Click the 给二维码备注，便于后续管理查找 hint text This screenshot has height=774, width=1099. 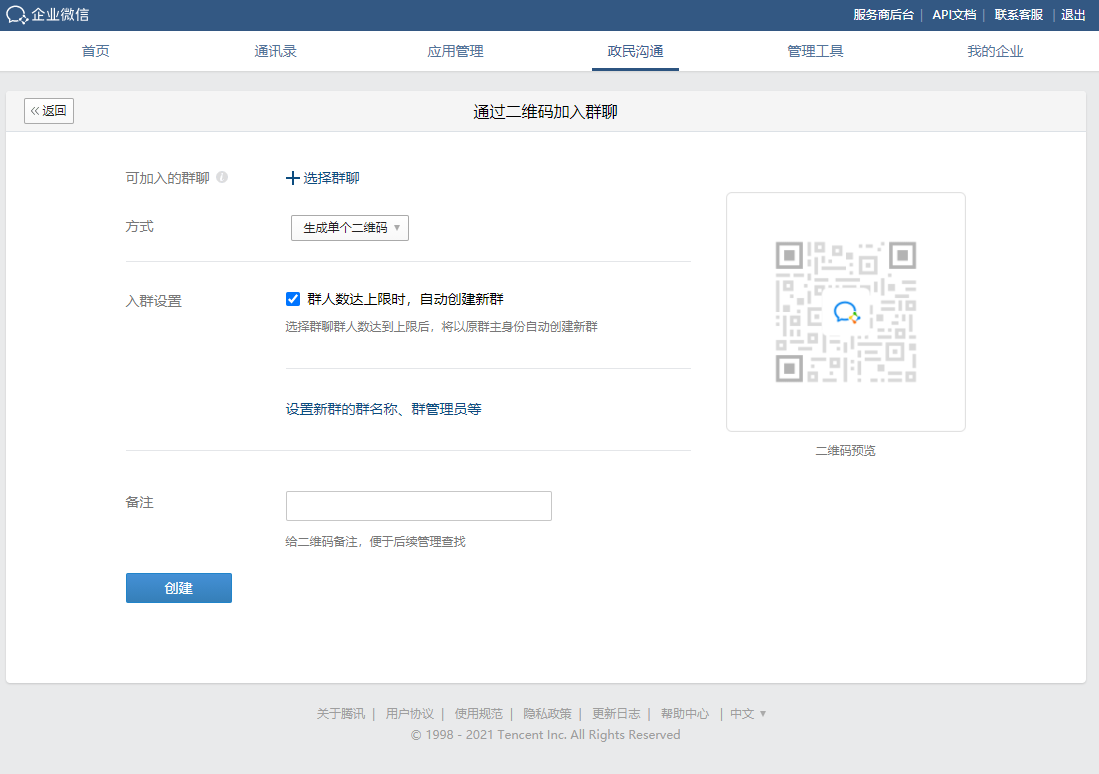click(x=375, y=542)
